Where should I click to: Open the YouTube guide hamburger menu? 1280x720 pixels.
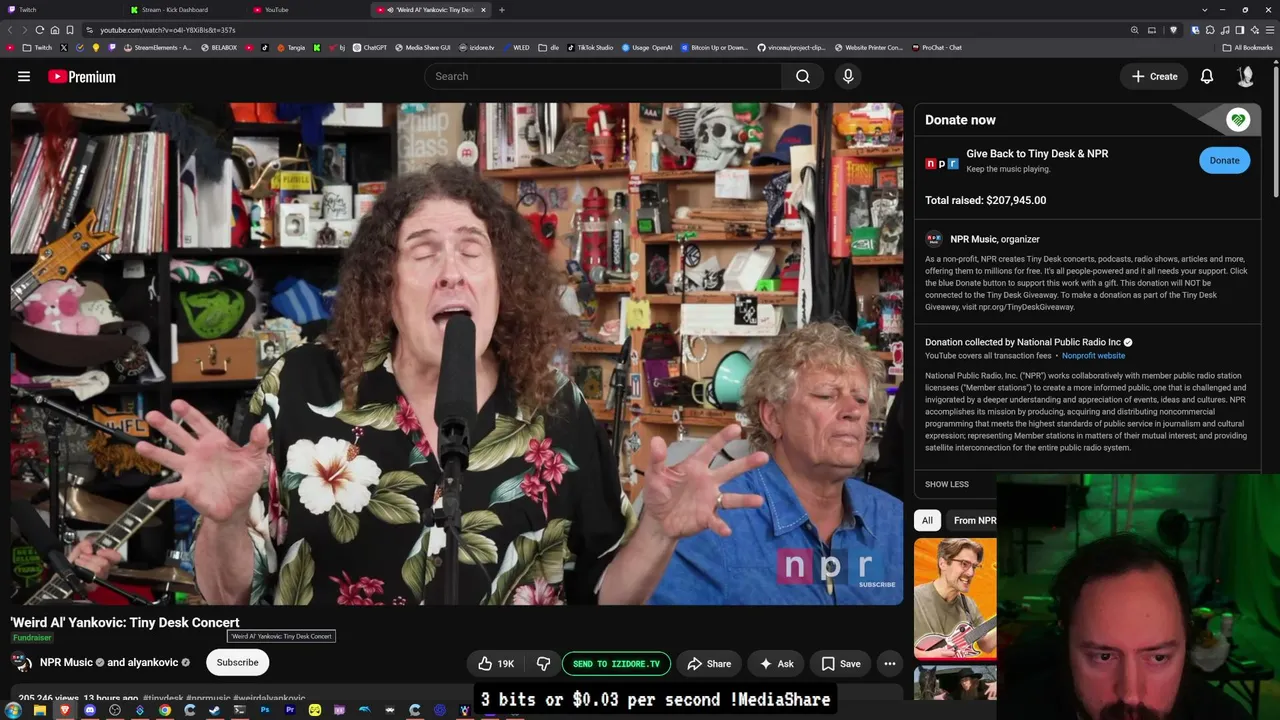24,76
